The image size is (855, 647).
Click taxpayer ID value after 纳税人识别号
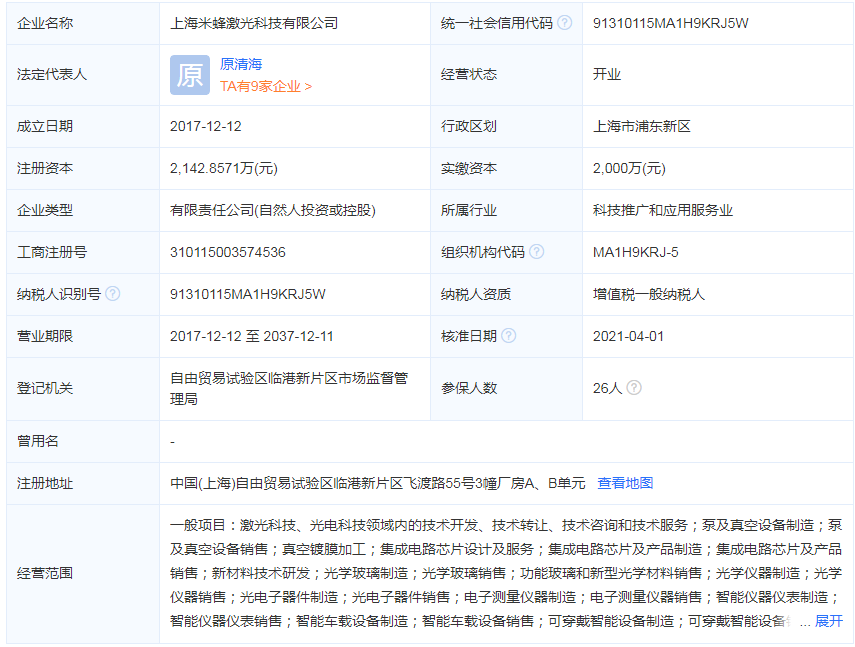248,294
